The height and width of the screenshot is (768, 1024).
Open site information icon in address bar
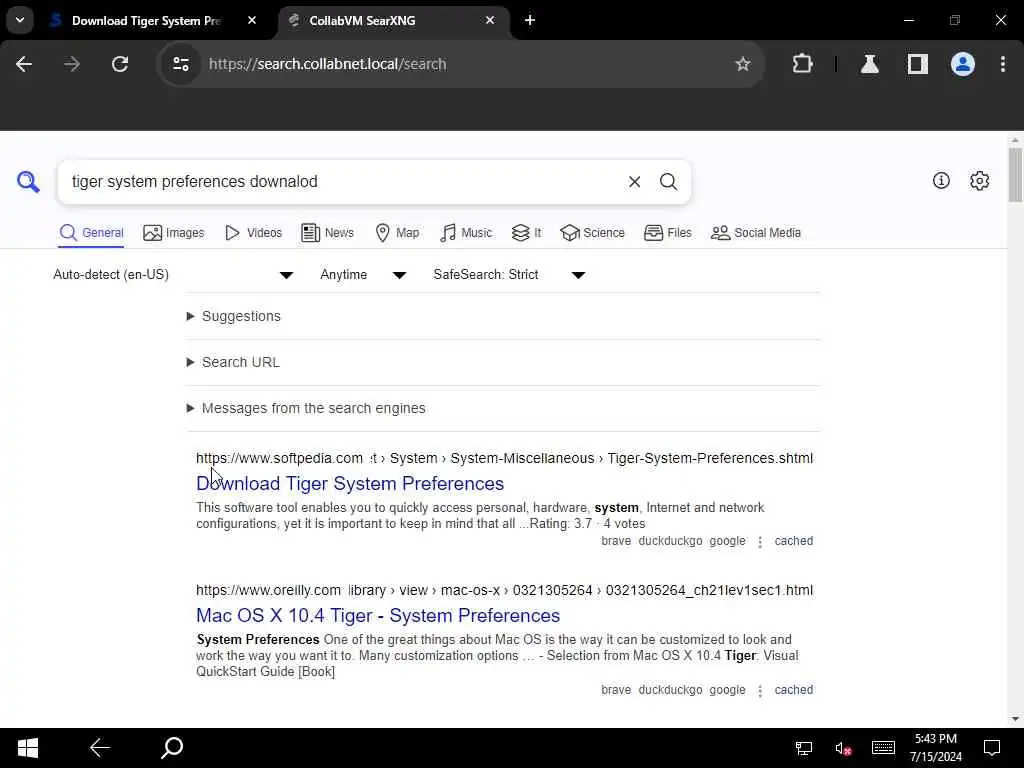tap(181, 64)
